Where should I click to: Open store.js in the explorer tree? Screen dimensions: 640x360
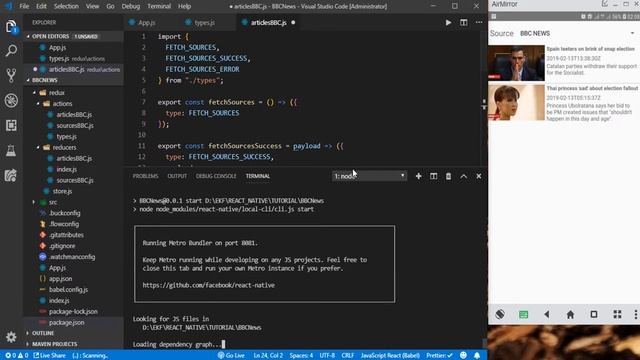[x=62, y=191]
